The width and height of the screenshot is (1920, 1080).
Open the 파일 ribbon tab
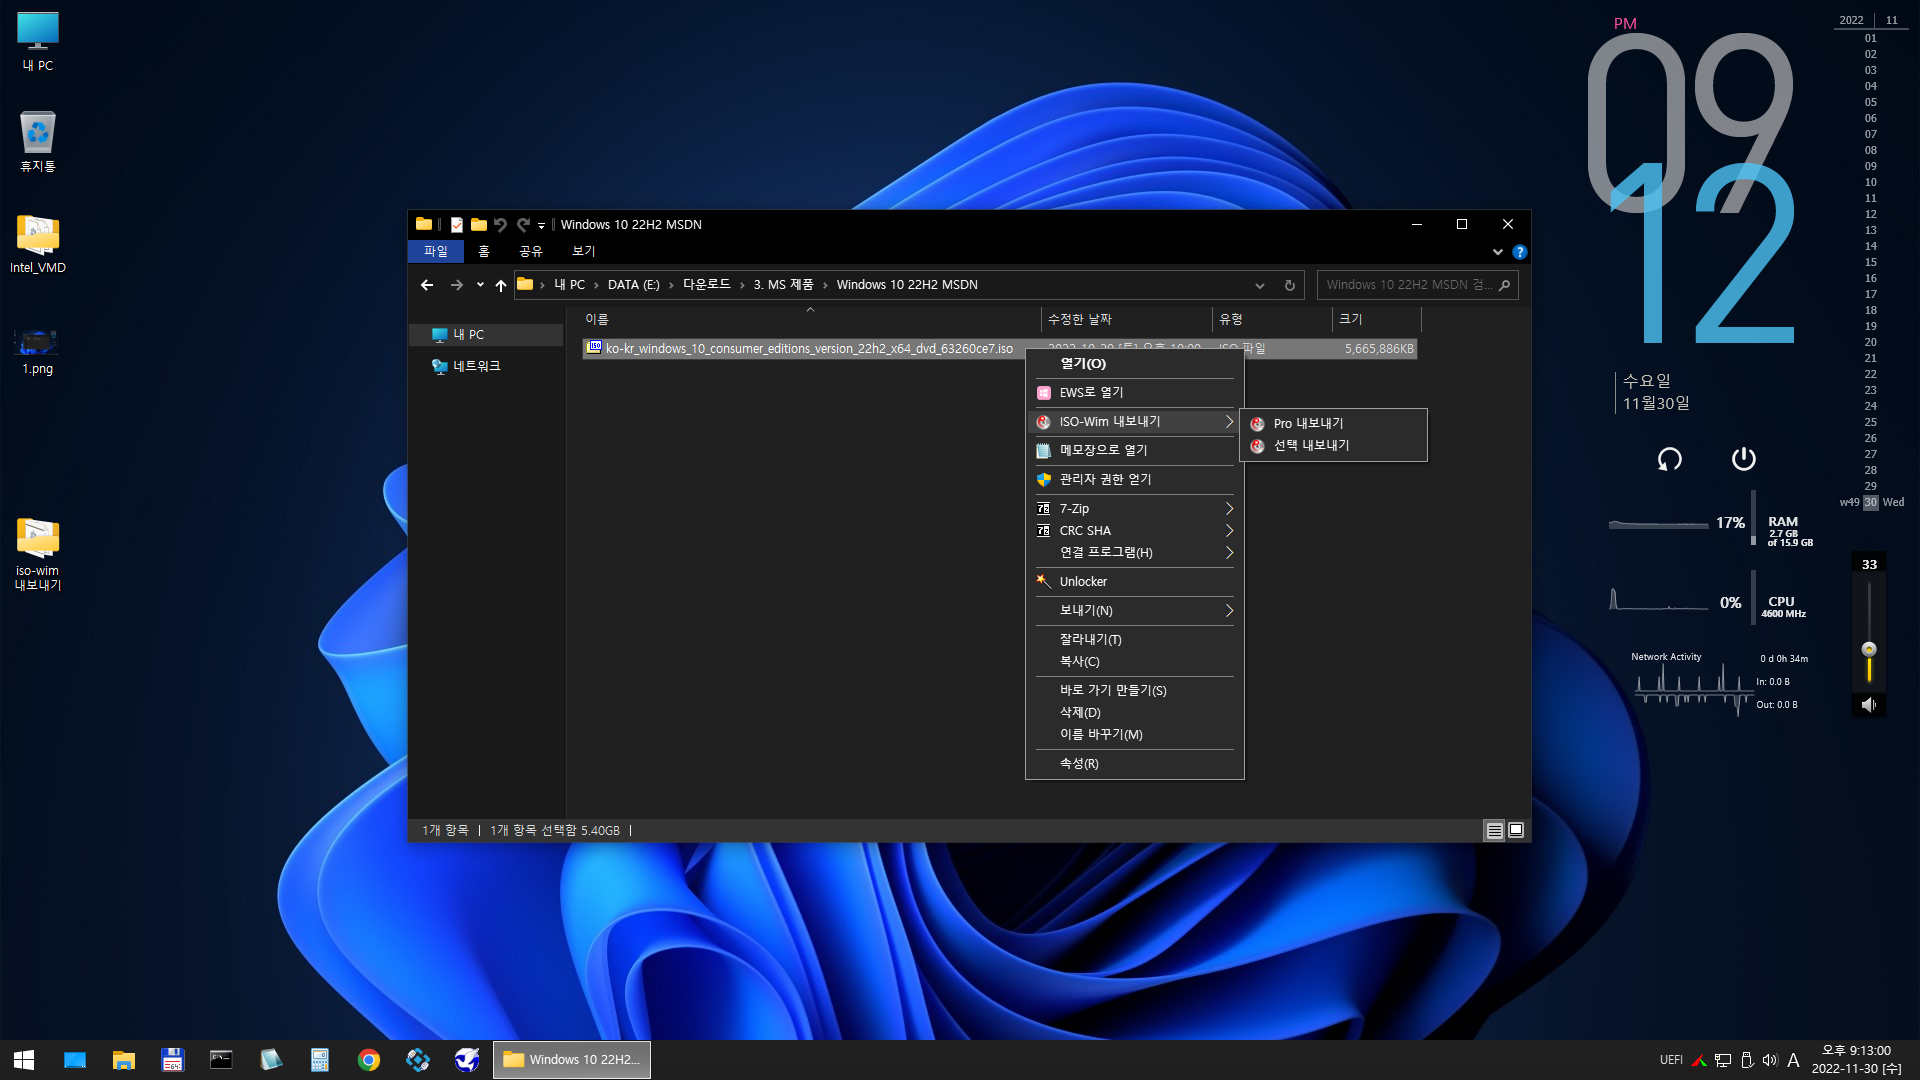(436, 252)
